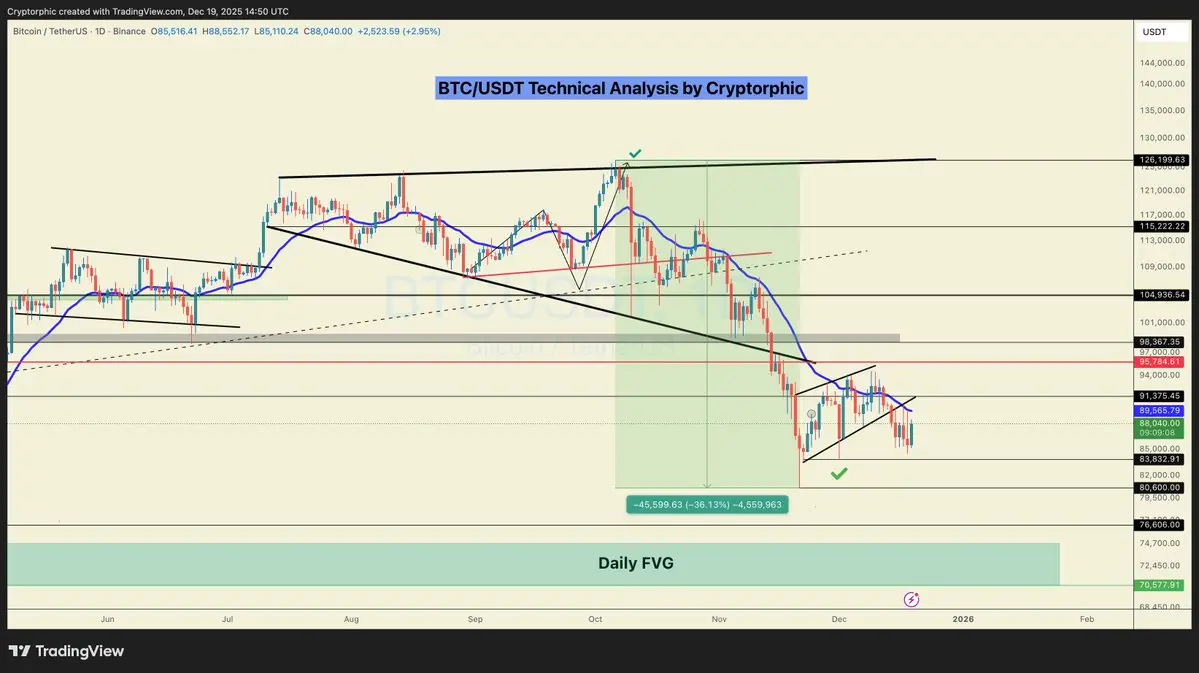The image size is (1199, 673).
Task: Click 74,700.00 on the price axis
Action: tap(1160, 543)
